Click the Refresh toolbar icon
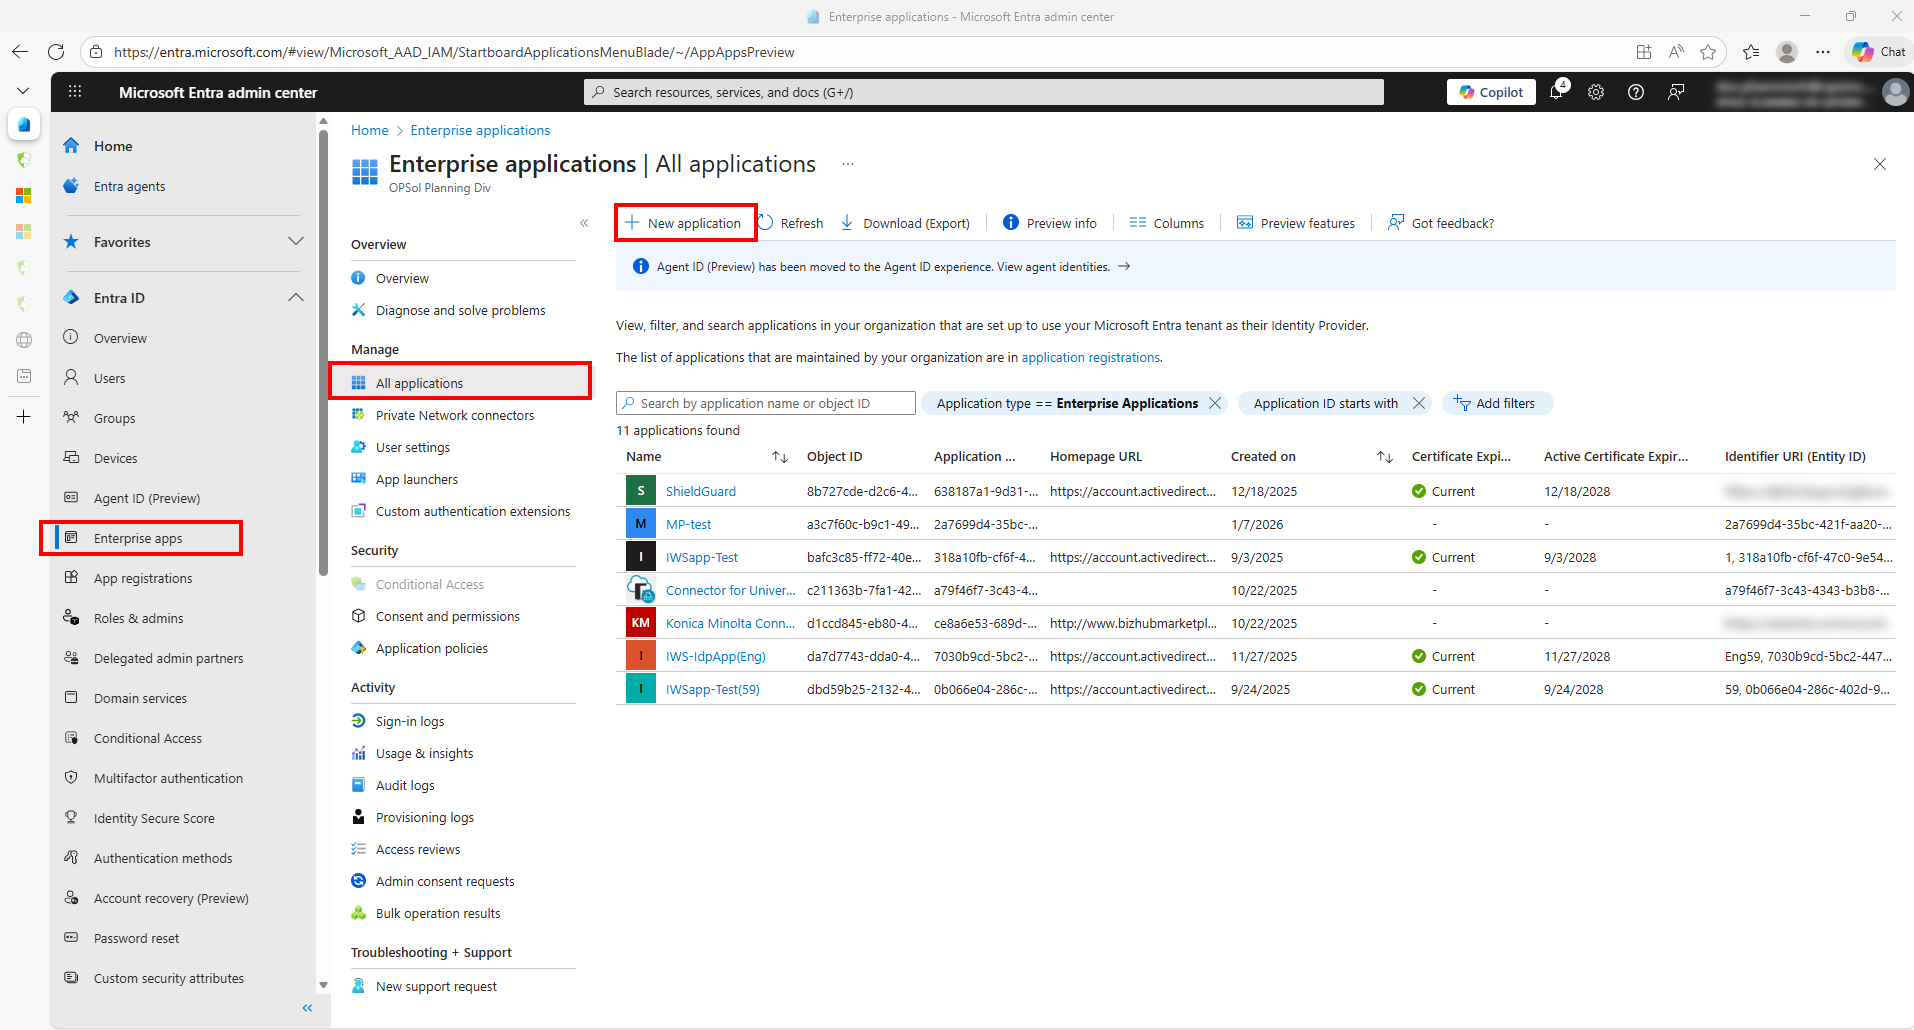 pyautogui.click(x=766, y=223)
